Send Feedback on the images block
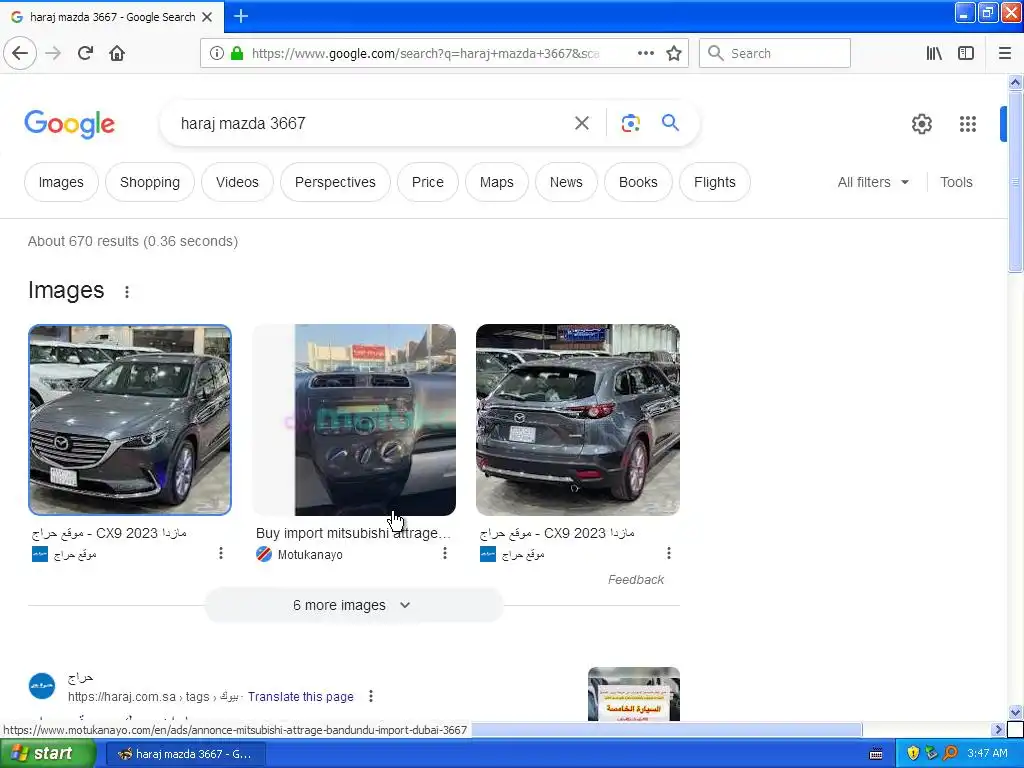The height and width of the screenshot is (768, 1024). click(635, 579)
